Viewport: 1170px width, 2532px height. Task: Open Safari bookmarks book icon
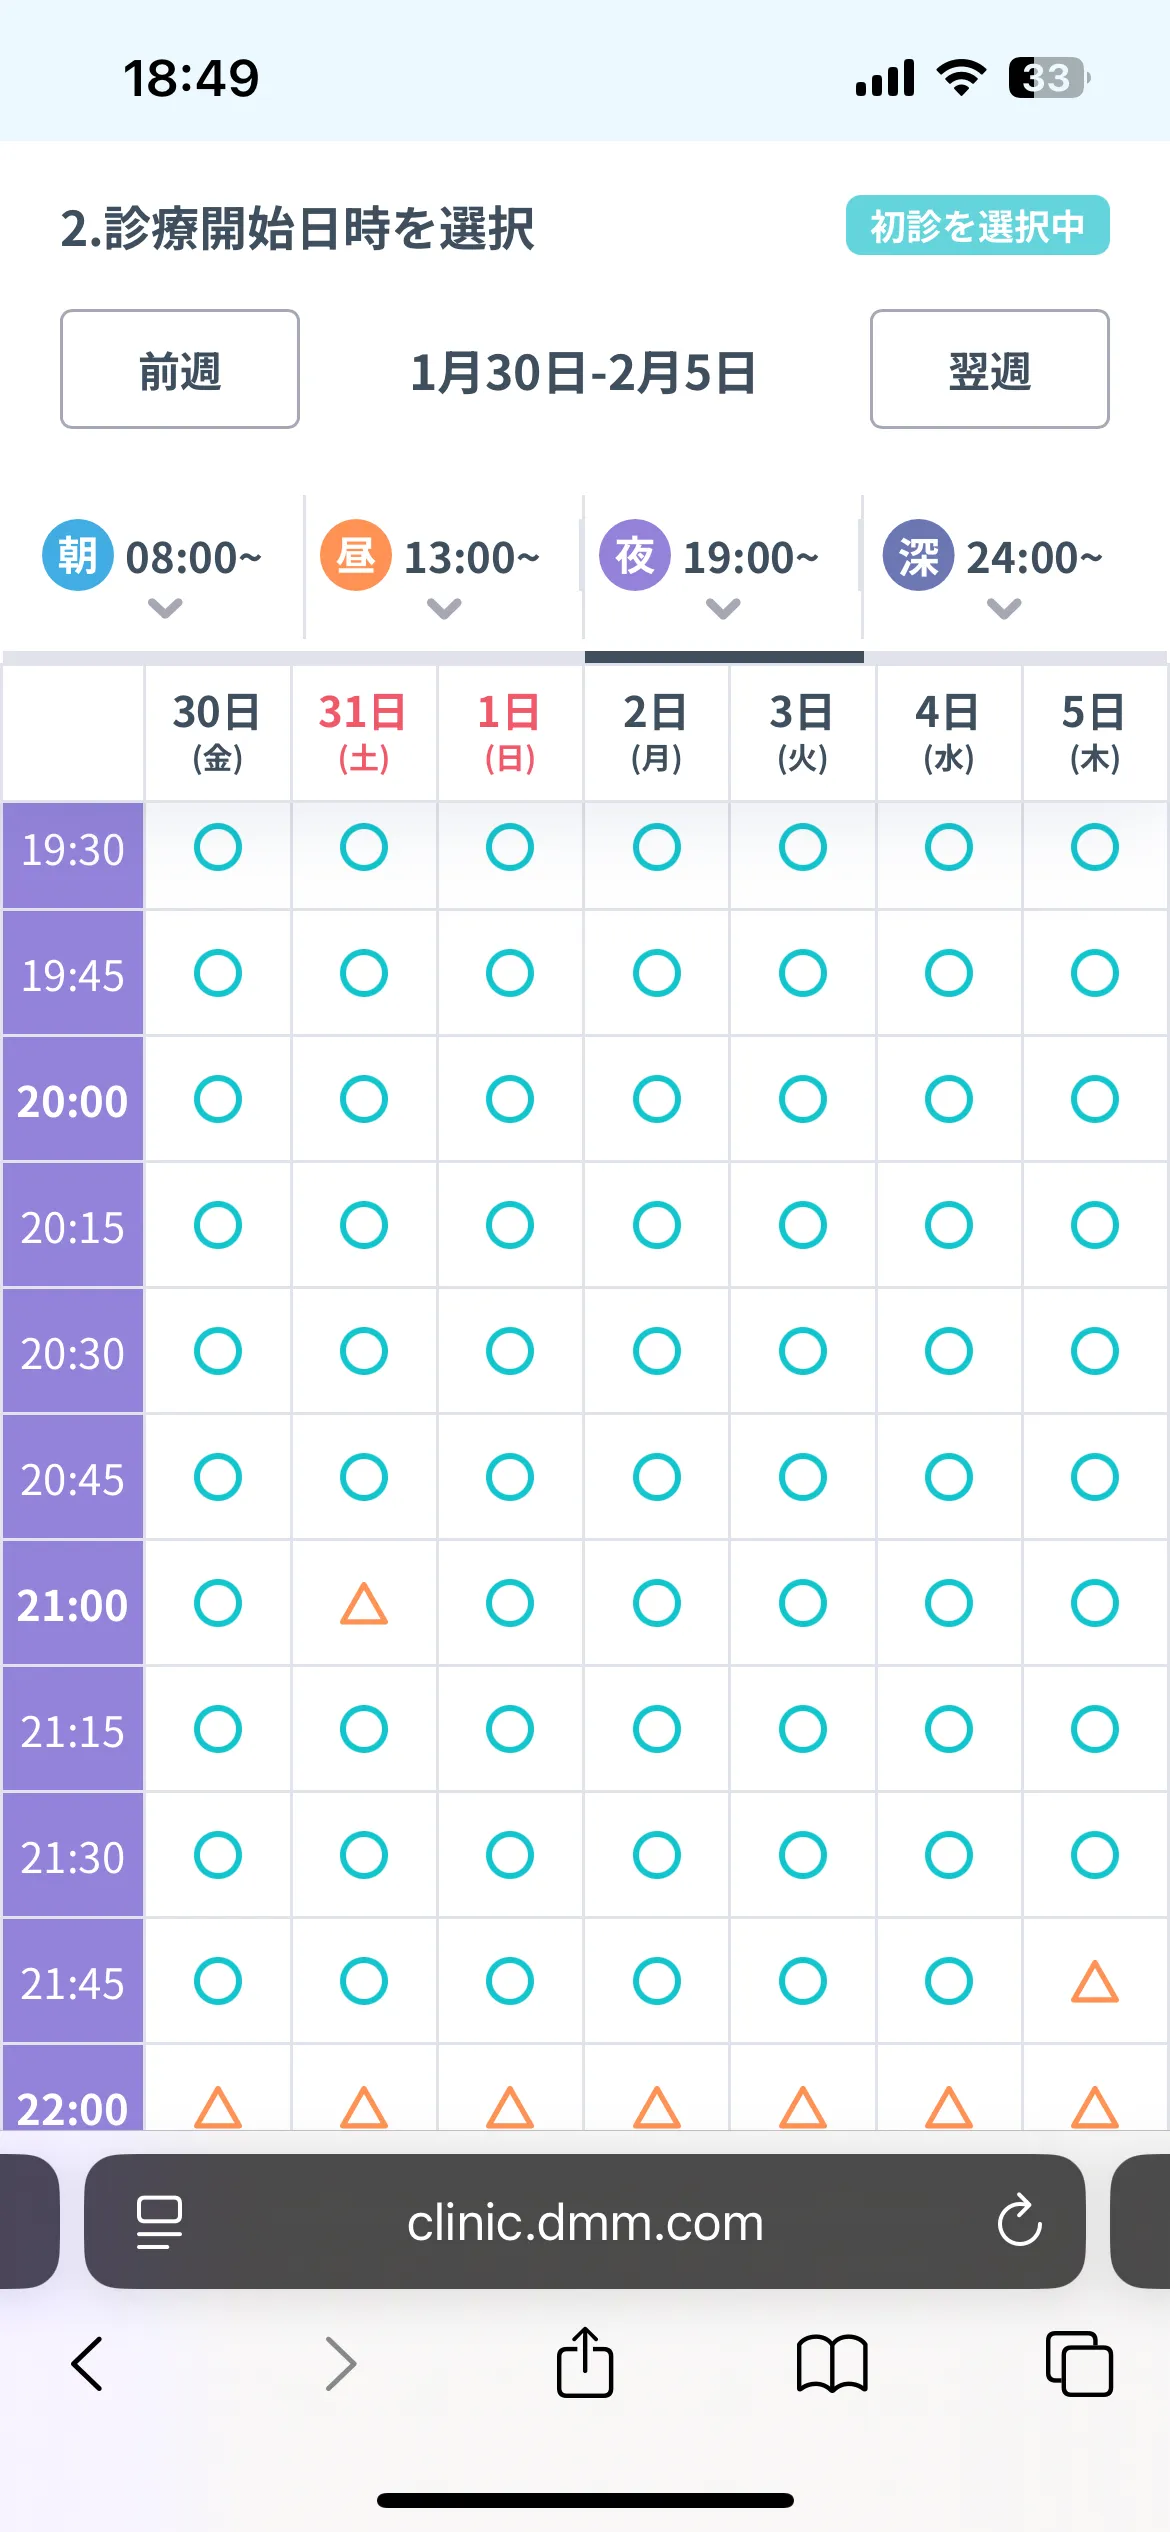tap(831, 2364)
